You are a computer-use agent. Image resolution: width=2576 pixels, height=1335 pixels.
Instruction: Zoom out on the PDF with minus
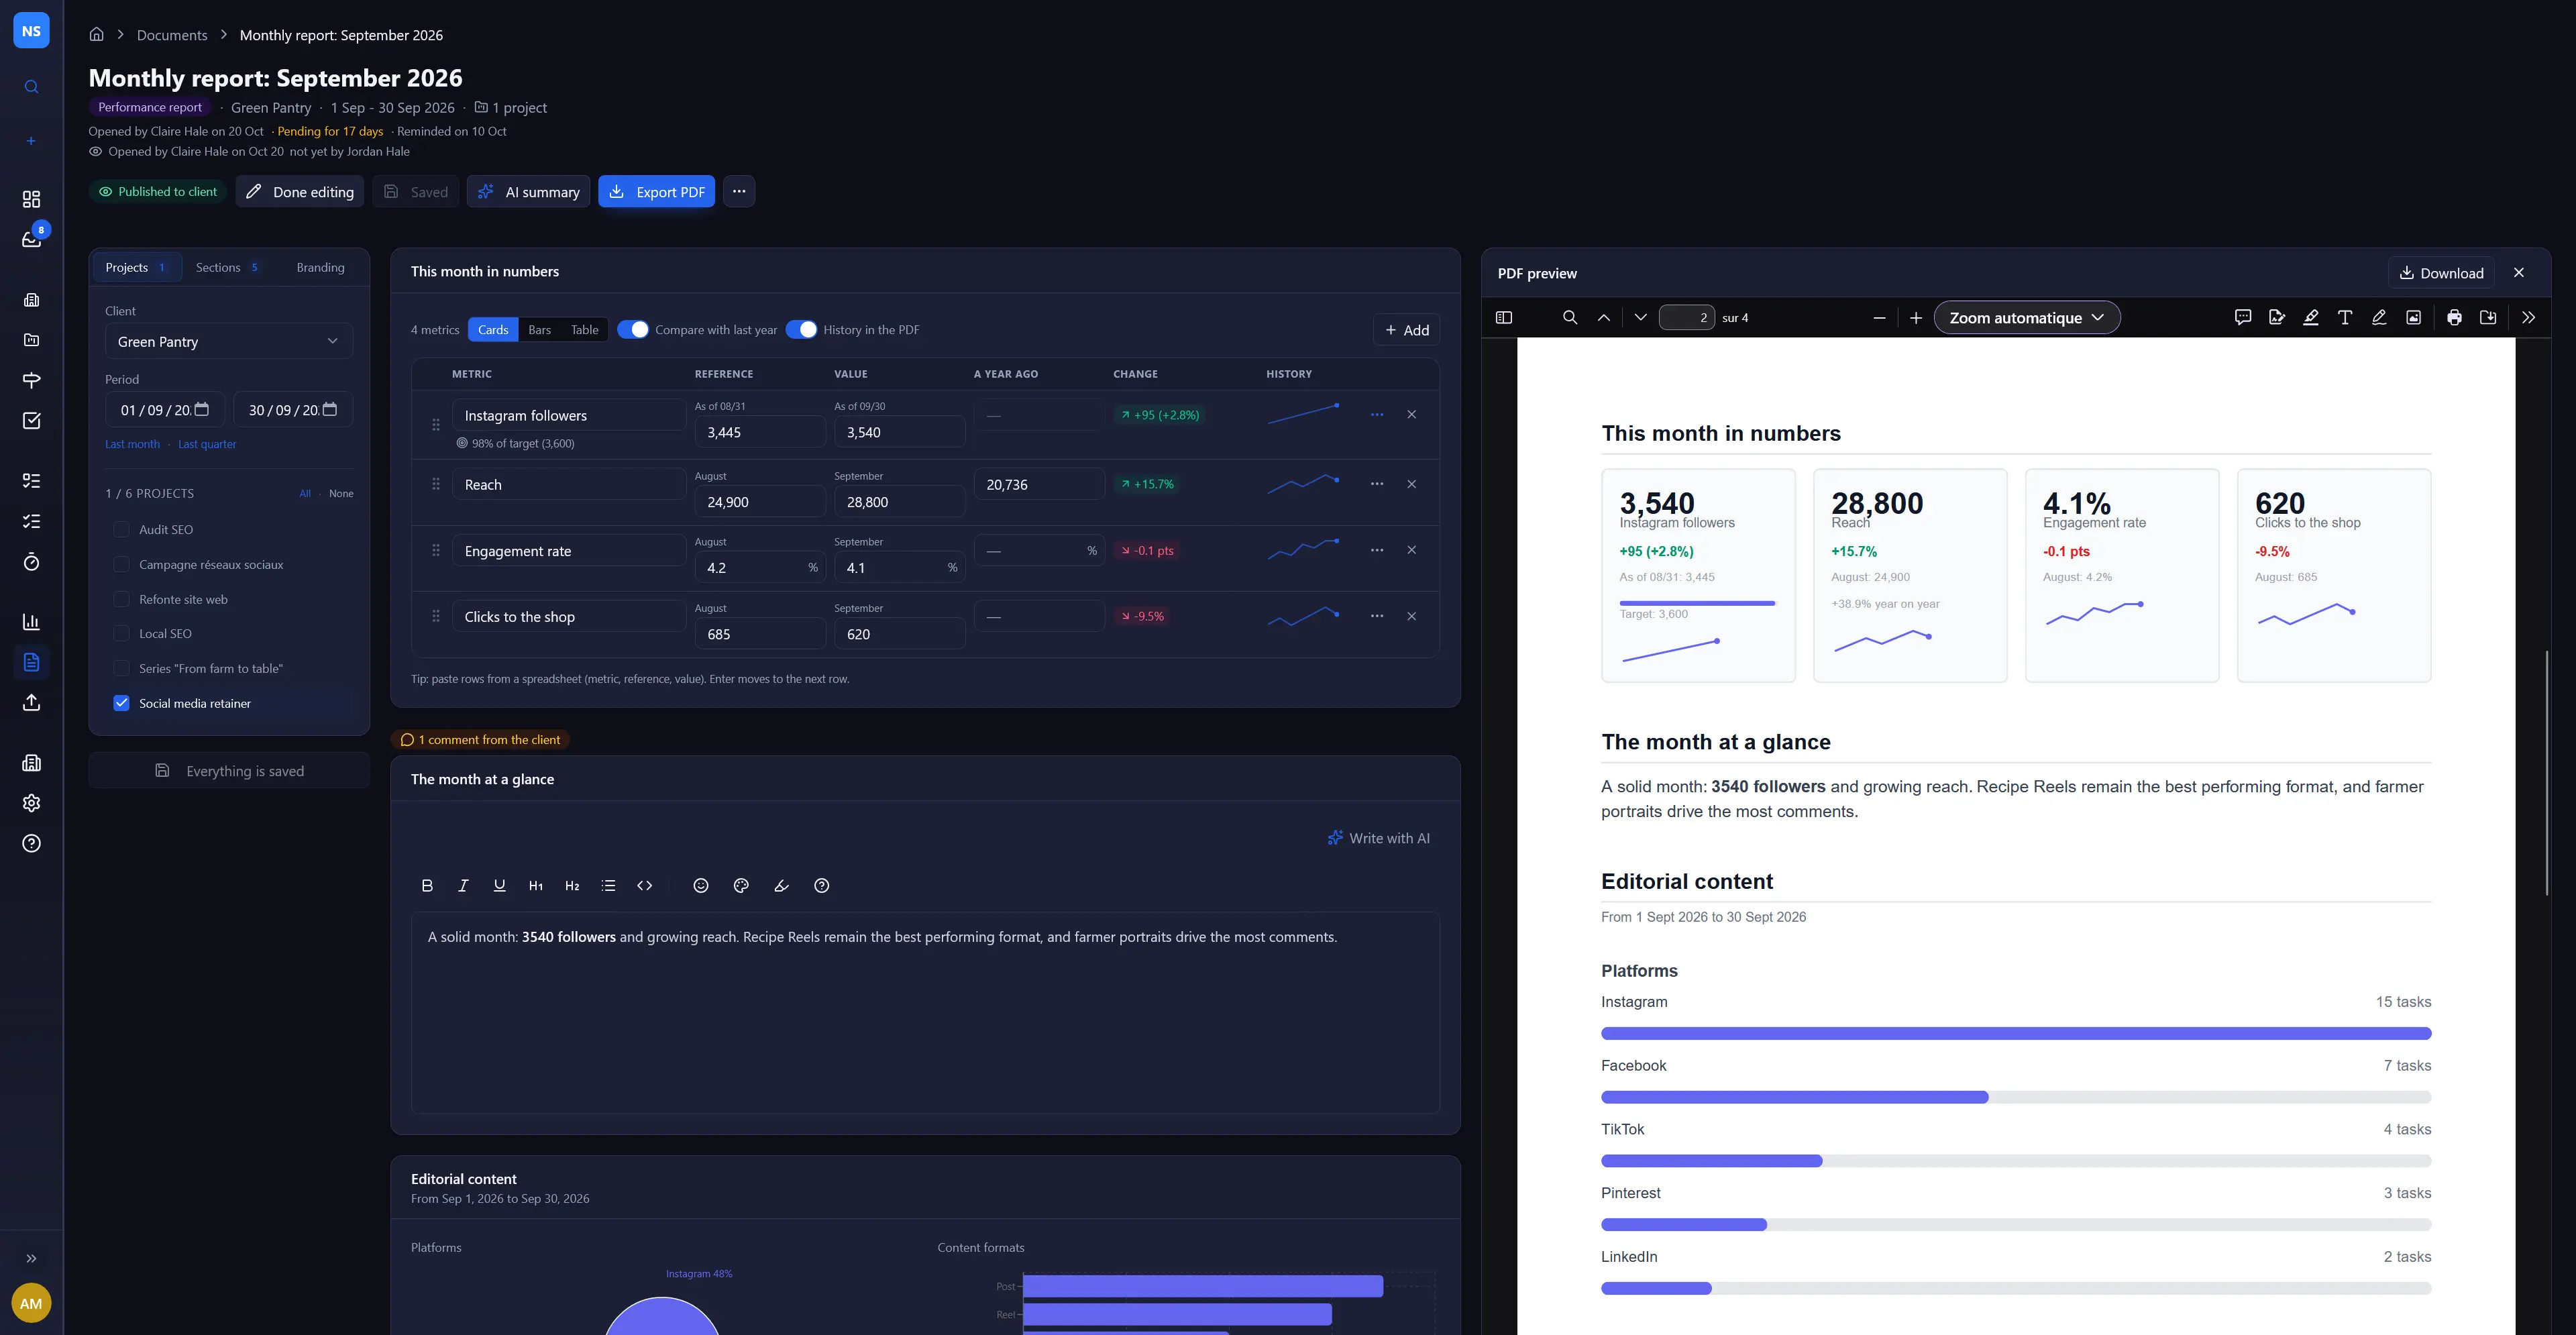tap(1879, 318)
